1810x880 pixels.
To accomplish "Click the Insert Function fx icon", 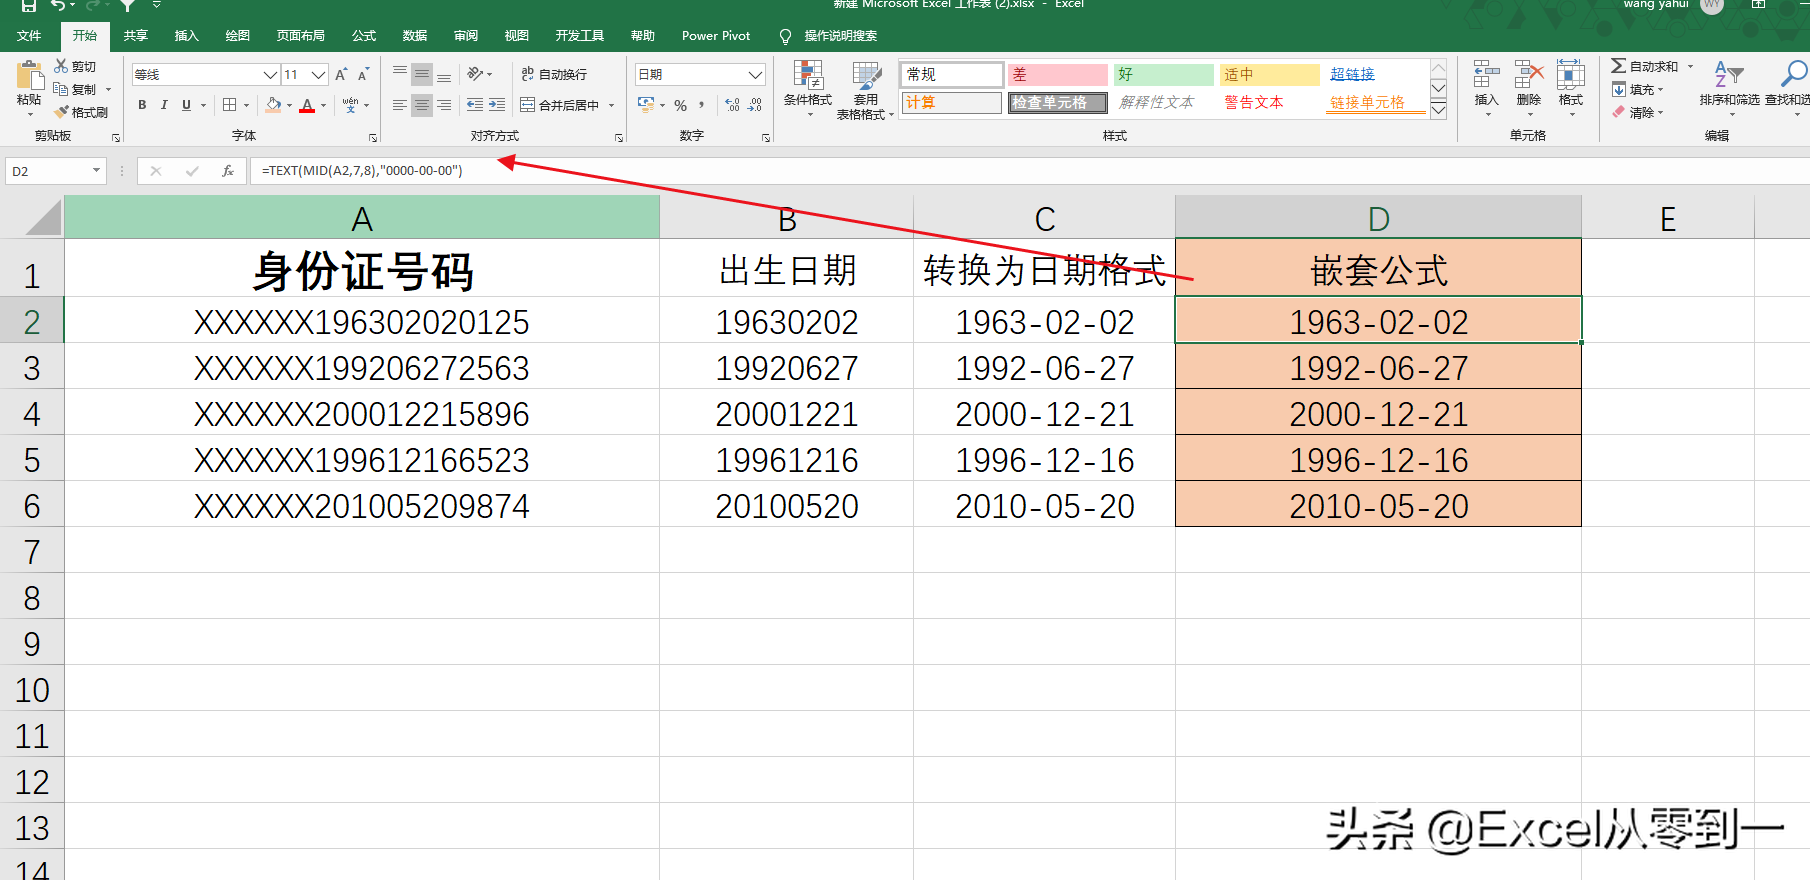I will point(228,171).
